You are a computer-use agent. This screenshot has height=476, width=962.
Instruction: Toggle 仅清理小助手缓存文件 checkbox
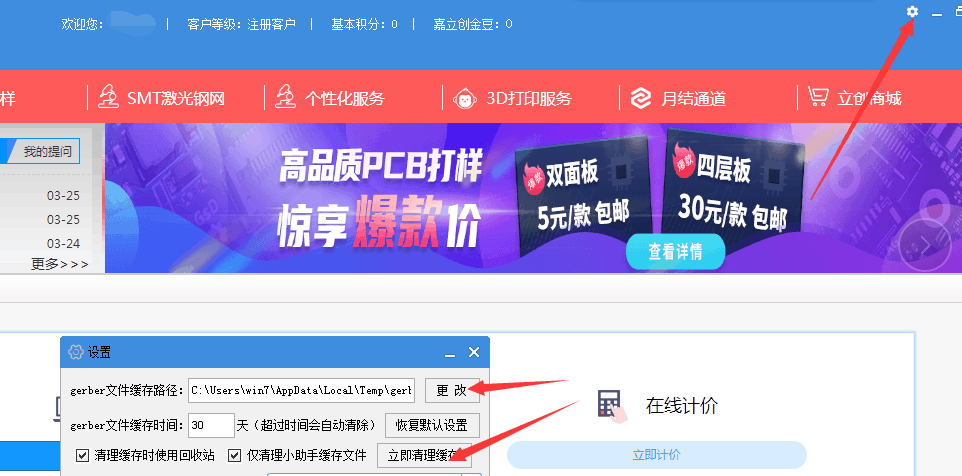(234, 456)
